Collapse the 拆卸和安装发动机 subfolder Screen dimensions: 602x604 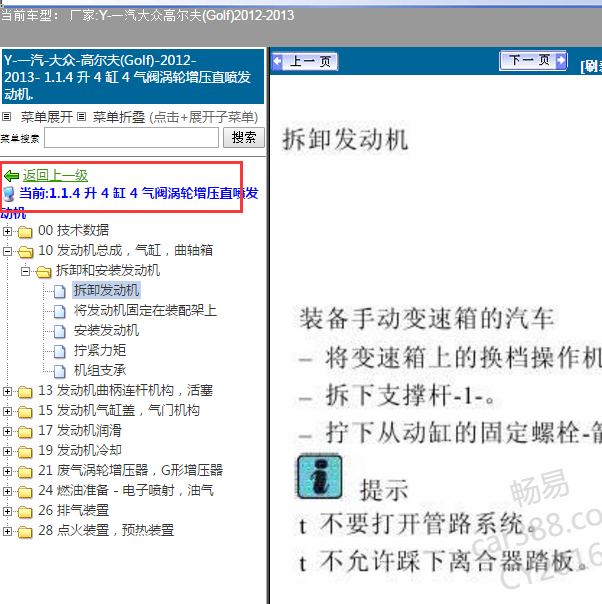[25, 271]
